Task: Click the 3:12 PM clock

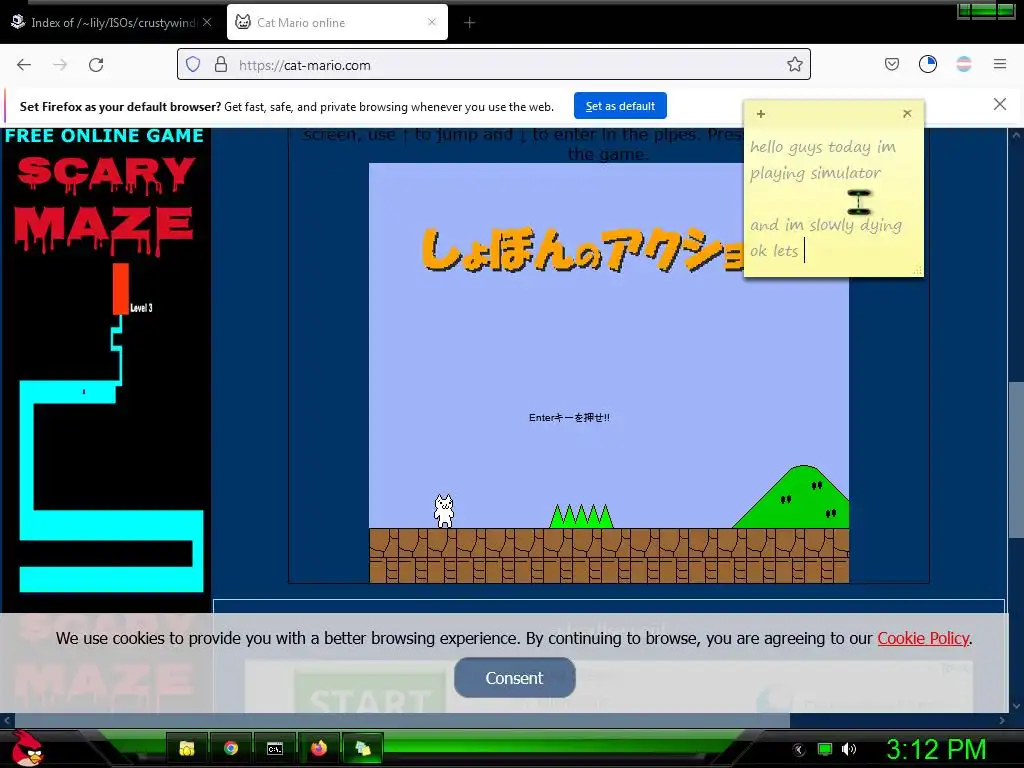Action: (x=936, y=749)
